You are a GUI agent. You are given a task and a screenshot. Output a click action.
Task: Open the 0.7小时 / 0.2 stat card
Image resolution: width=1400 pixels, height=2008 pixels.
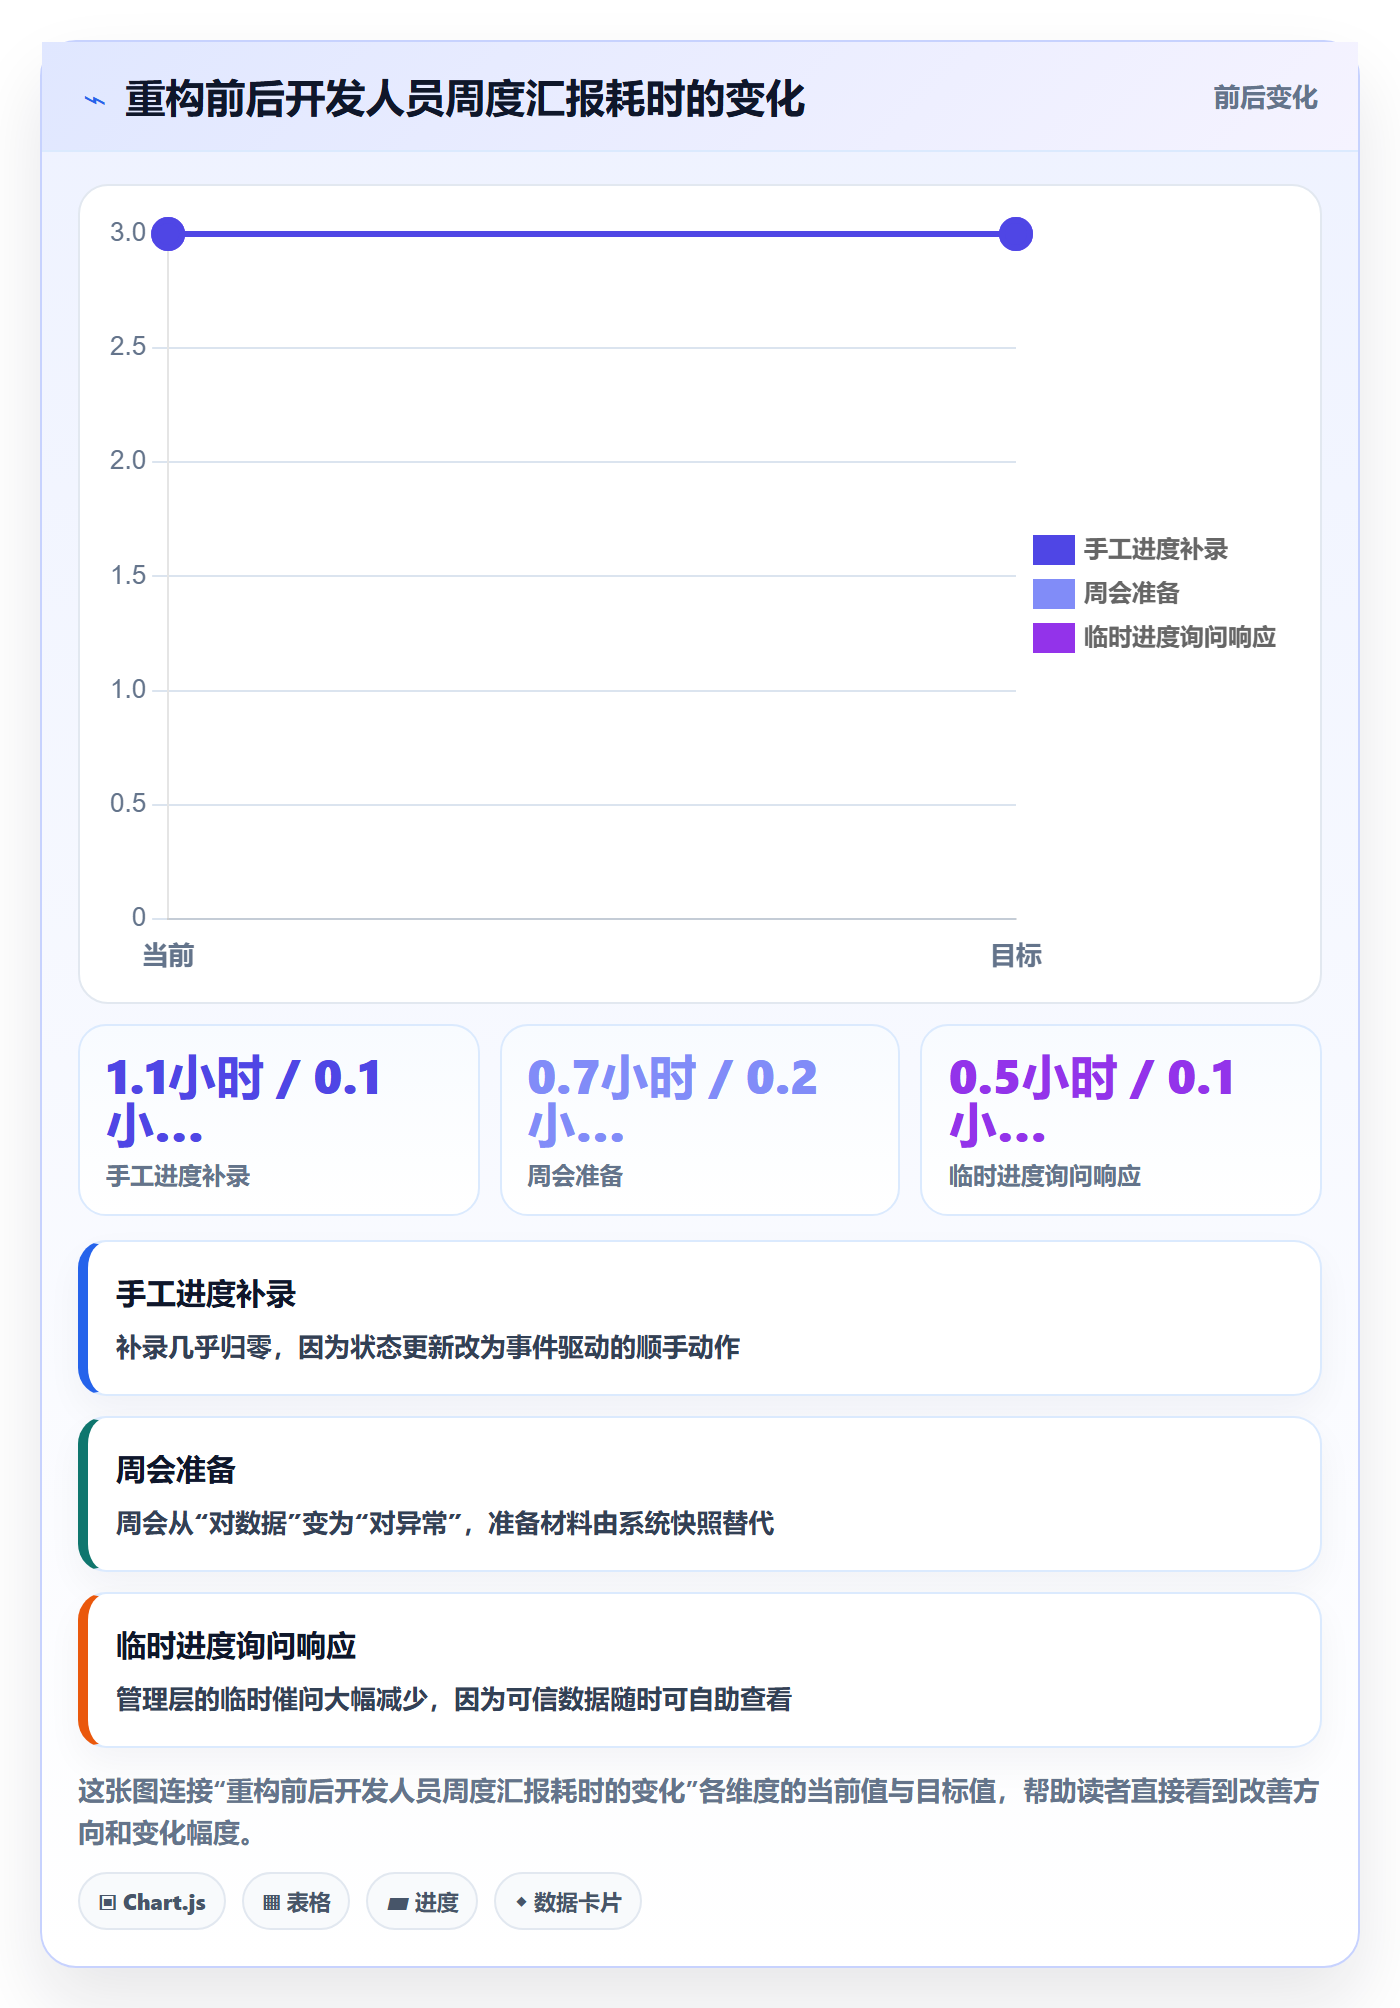pos(700,1120)
